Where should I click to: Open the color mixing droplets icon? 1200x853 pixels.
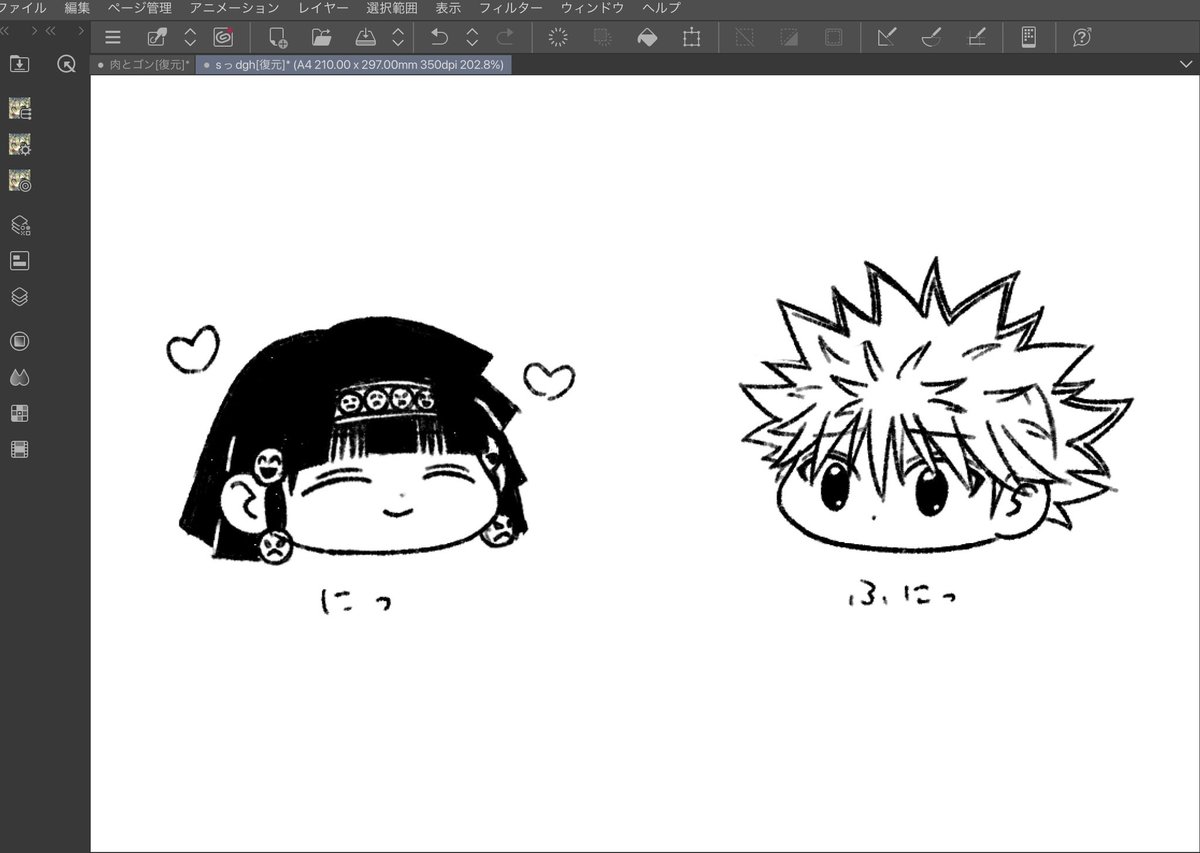coord(19,377)
